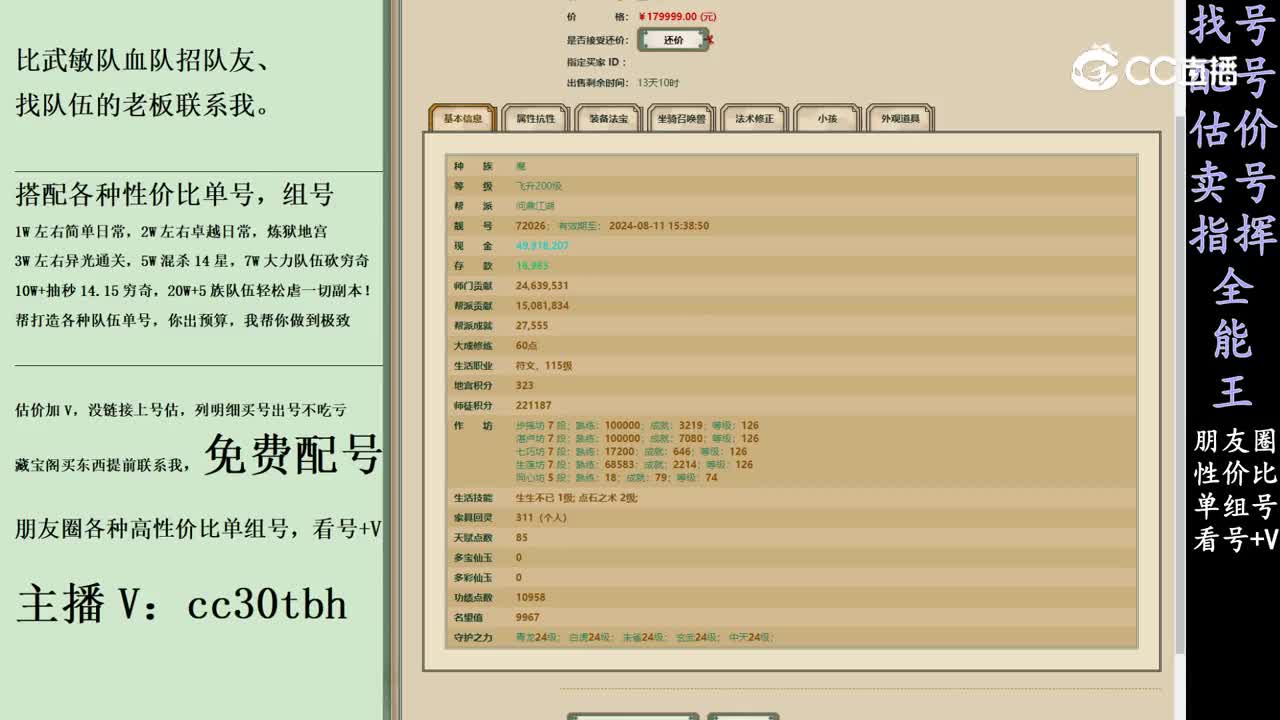
Task: Switch to the 属性抗性 tab
Action: [x=535, y=118]
